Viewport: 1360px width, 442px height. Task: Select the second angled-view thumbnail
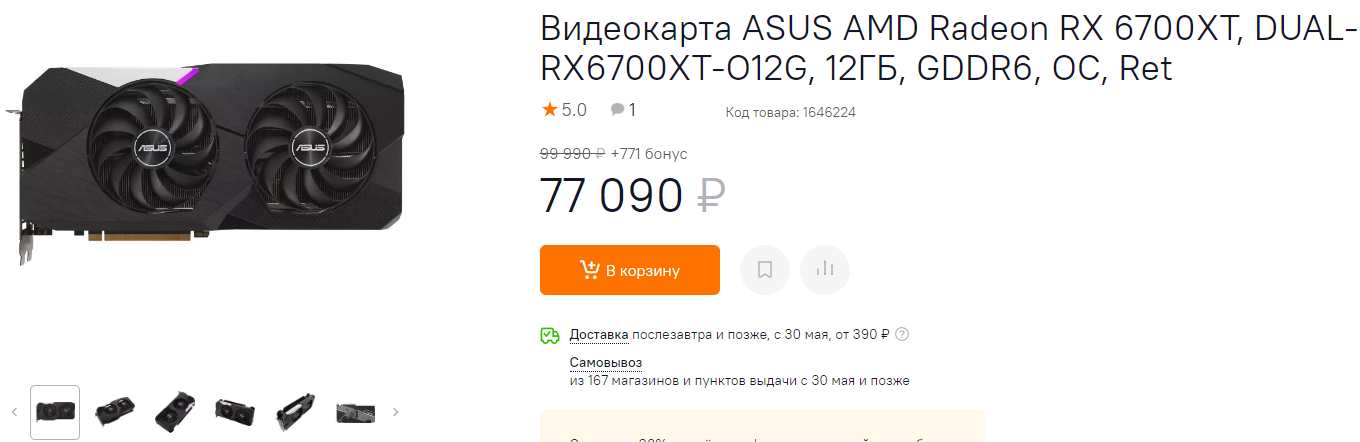[x=115, y=411]
